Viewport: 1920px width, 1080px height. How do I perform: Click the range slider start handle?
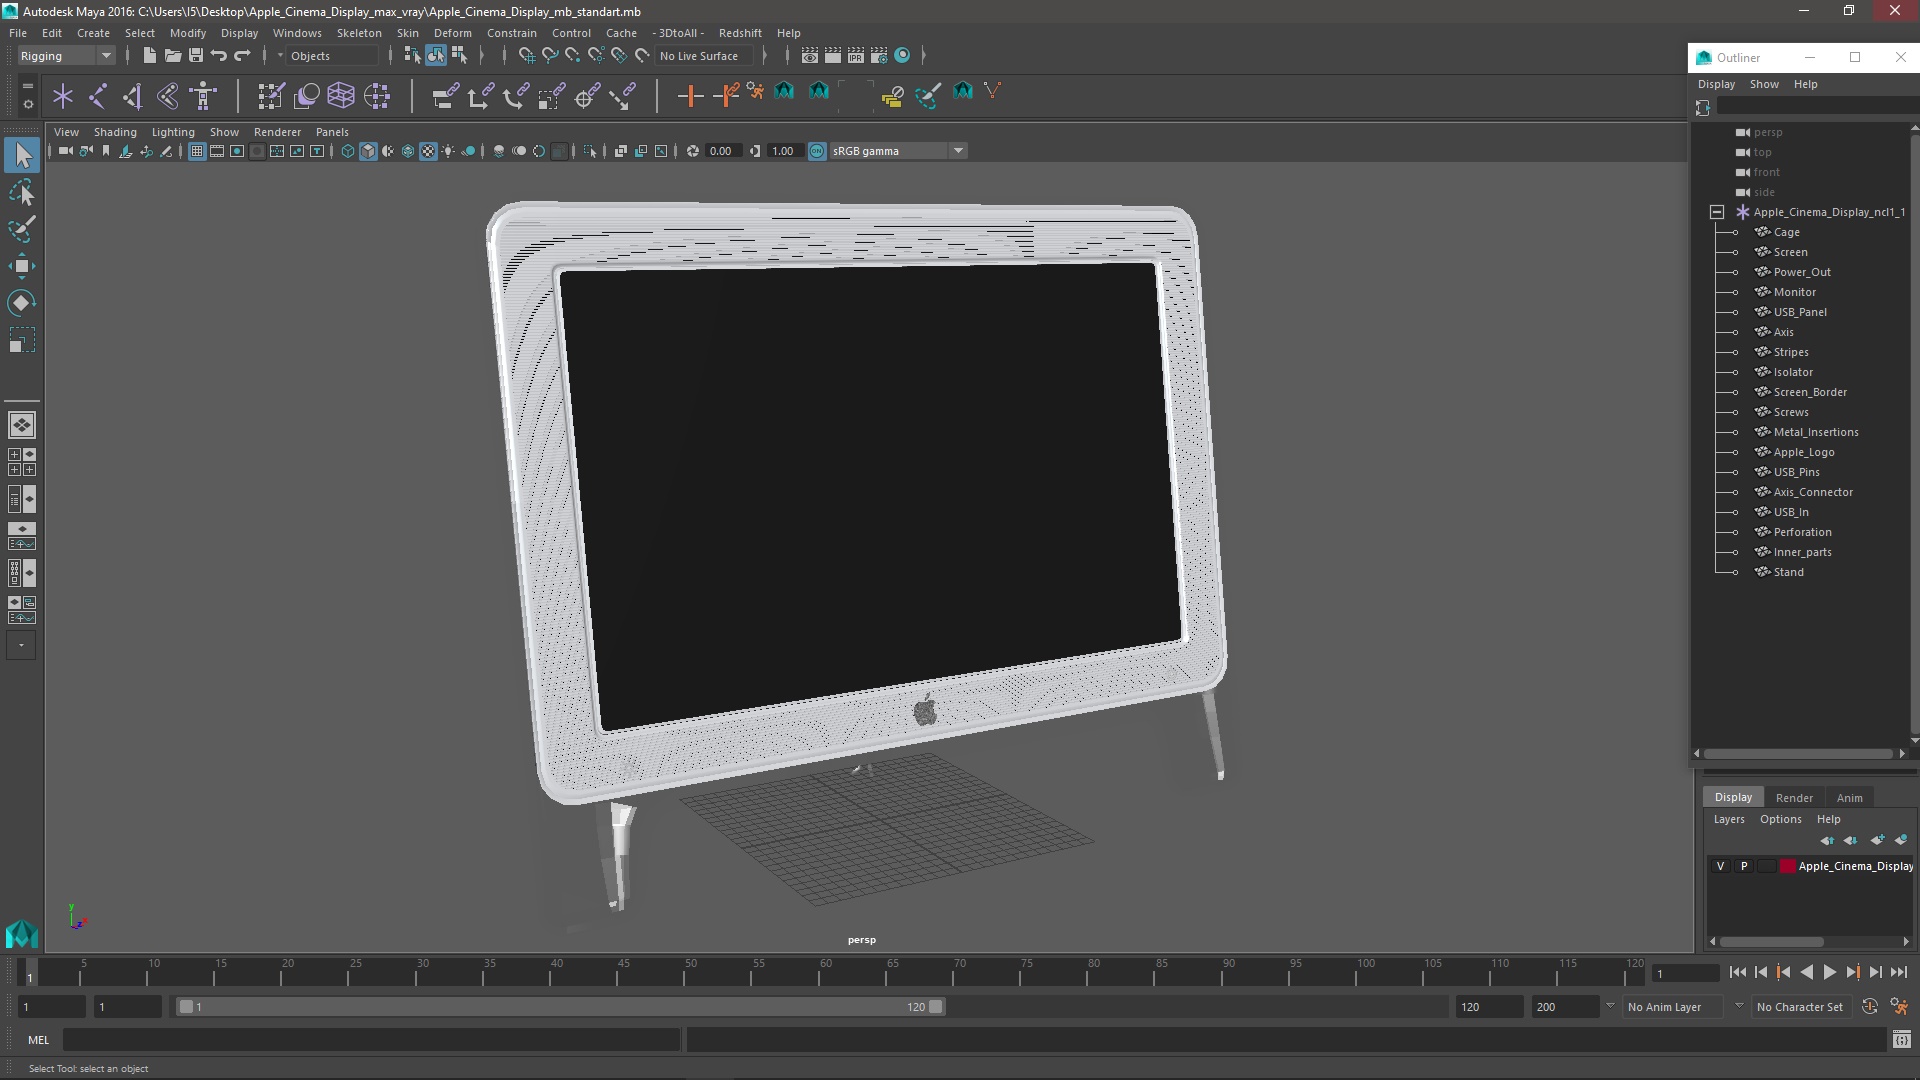[x=186, y=1007]
